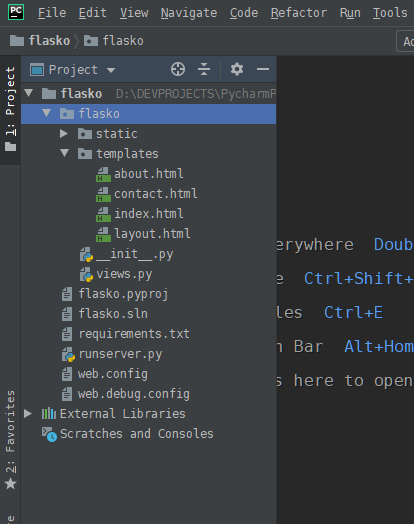Expand External Libraries node
The height and width of the screenshot is (524, 414).
(x=28, y=413)
